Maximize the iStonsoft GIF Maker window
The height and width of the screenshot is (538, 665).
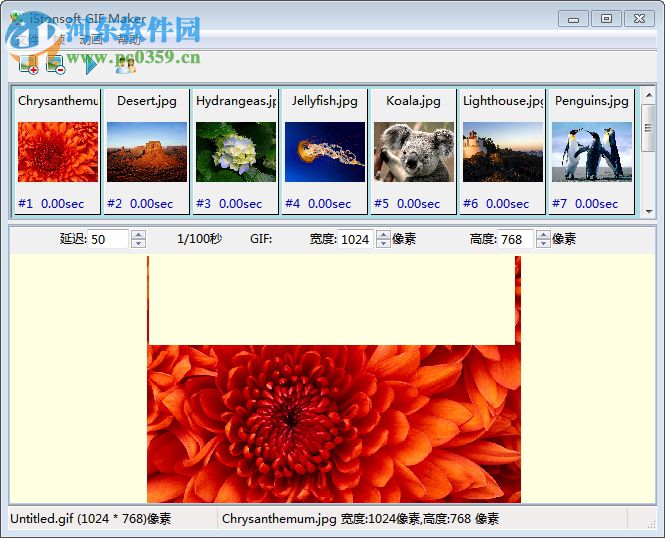(606, 19)
